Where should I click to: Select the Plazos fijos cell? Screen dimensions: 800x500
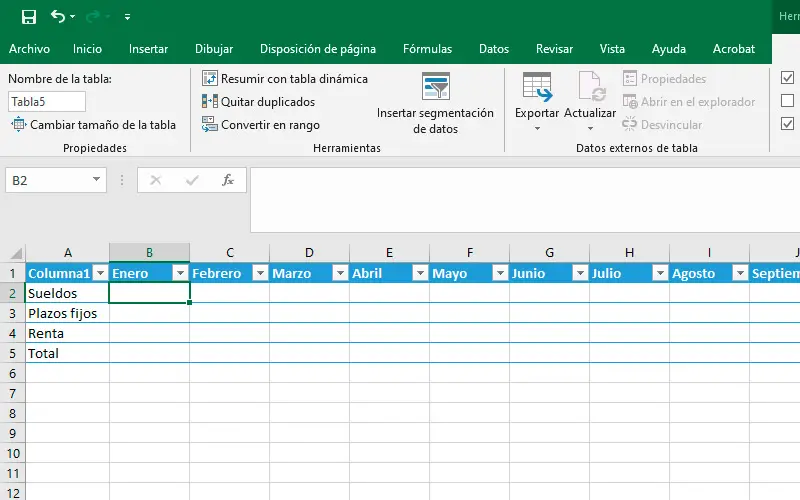(x=67, y=313)
